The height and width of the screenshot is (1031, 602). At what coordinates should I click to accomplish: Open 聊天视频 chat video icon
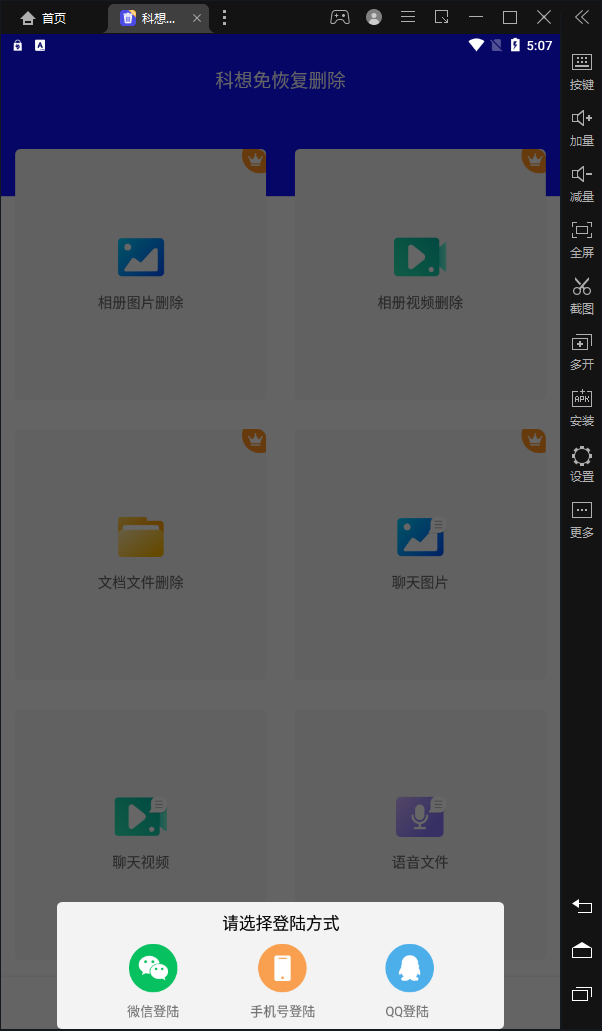point(141,816)
